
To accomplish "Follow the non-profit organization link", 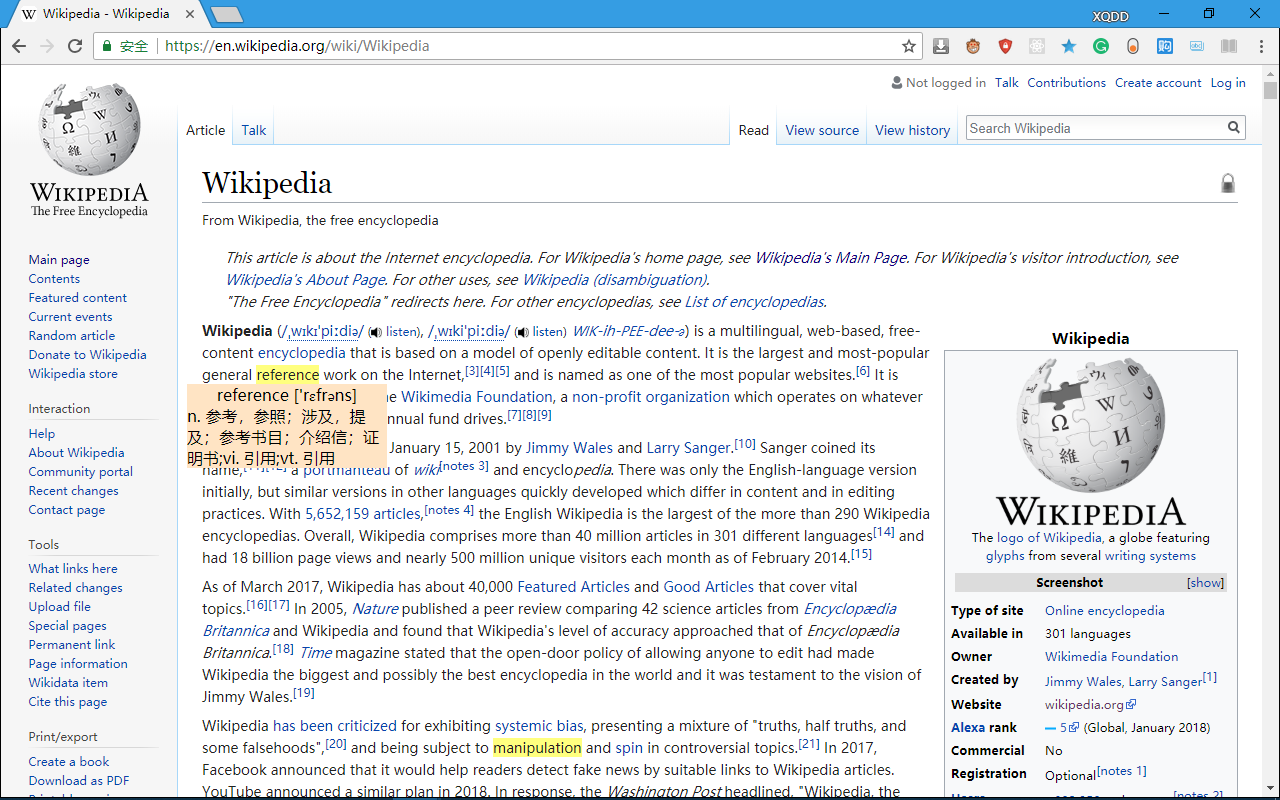I will coord(651,397).
